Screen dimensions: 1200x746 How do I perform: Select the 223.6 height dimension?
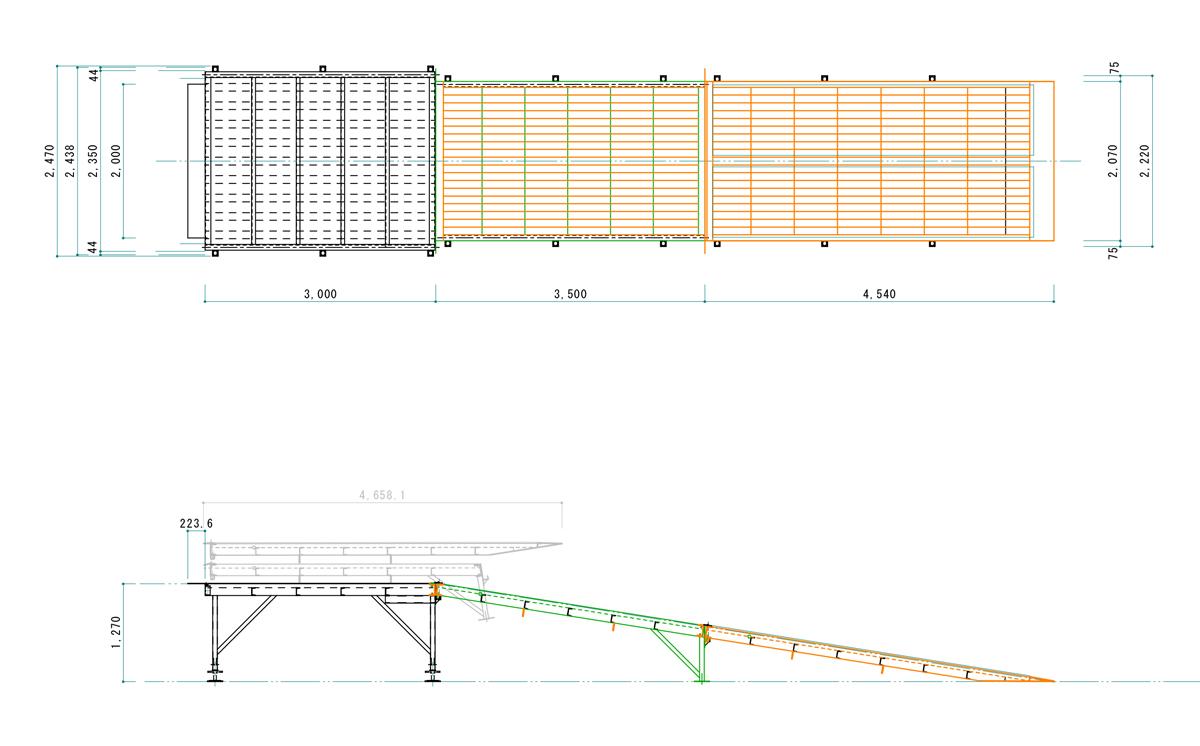pyautogui.click(x=195, y=523)
